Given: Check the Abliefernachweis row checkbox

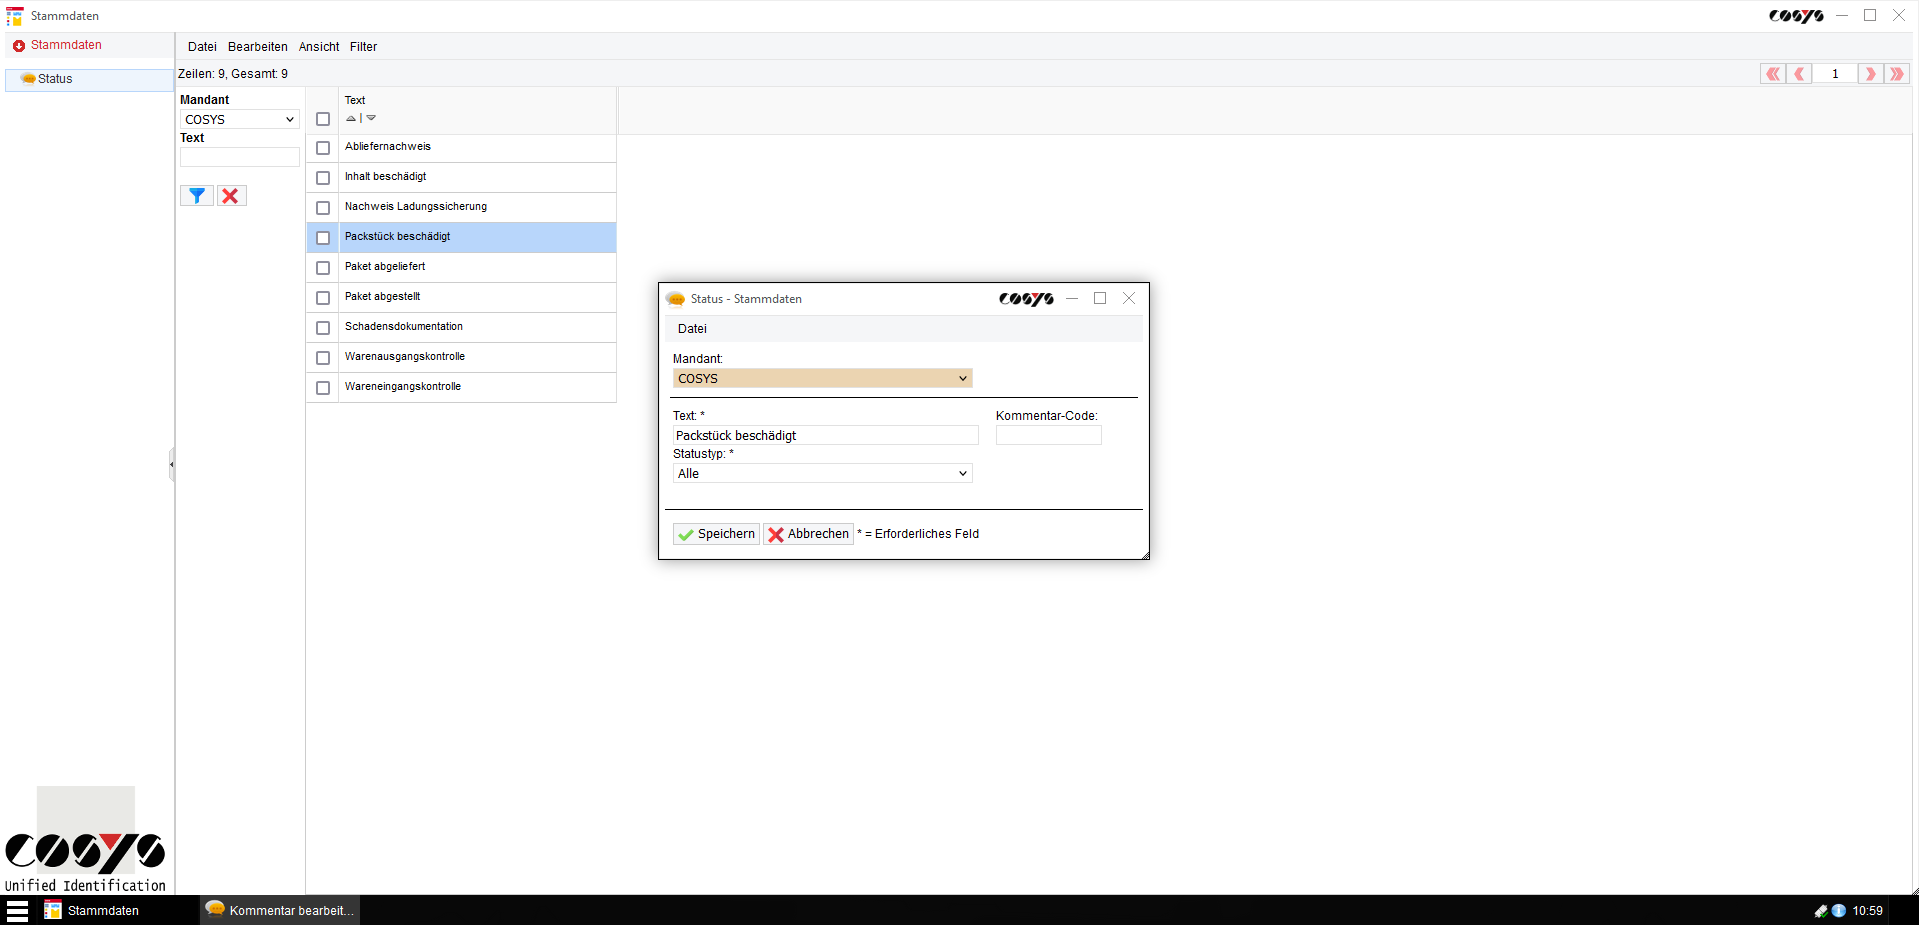Looking at the screenshot, I should click(323, 148).
